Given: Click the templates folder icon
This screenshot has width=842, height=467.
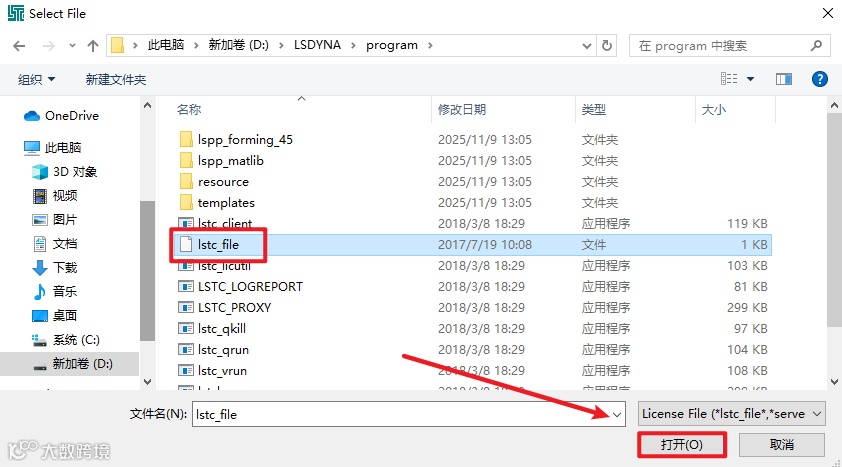Looking at the screenshot, I should [186, 203].
